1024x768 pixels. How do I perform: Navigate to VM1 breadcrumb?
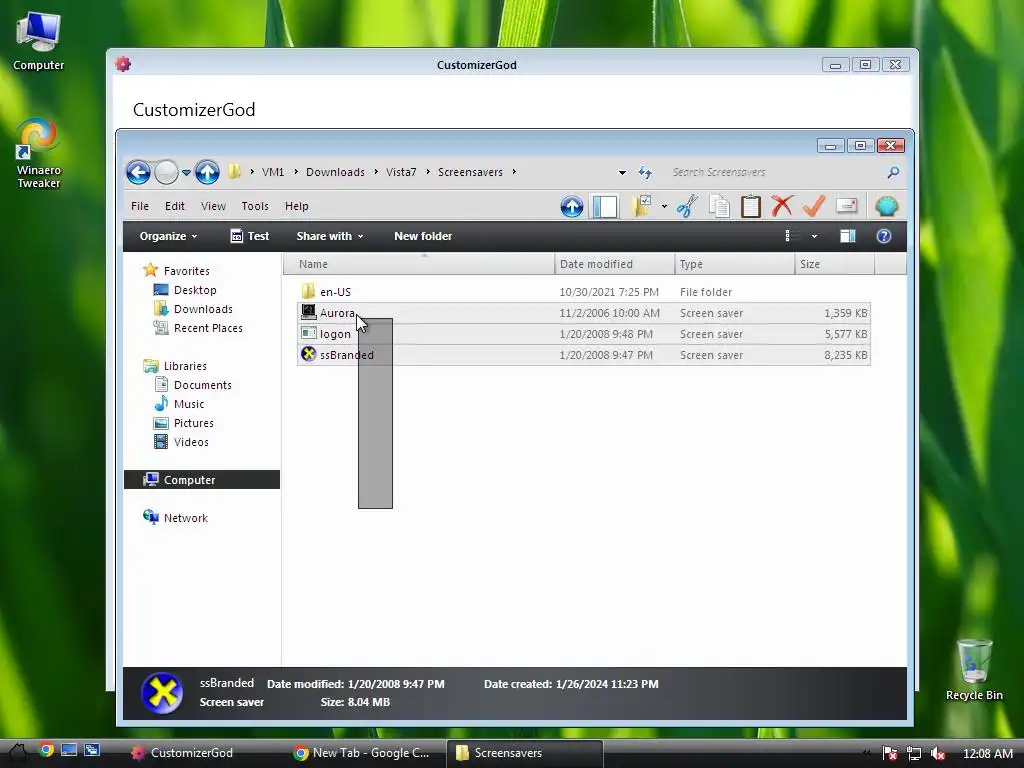[x=273, y=172]
